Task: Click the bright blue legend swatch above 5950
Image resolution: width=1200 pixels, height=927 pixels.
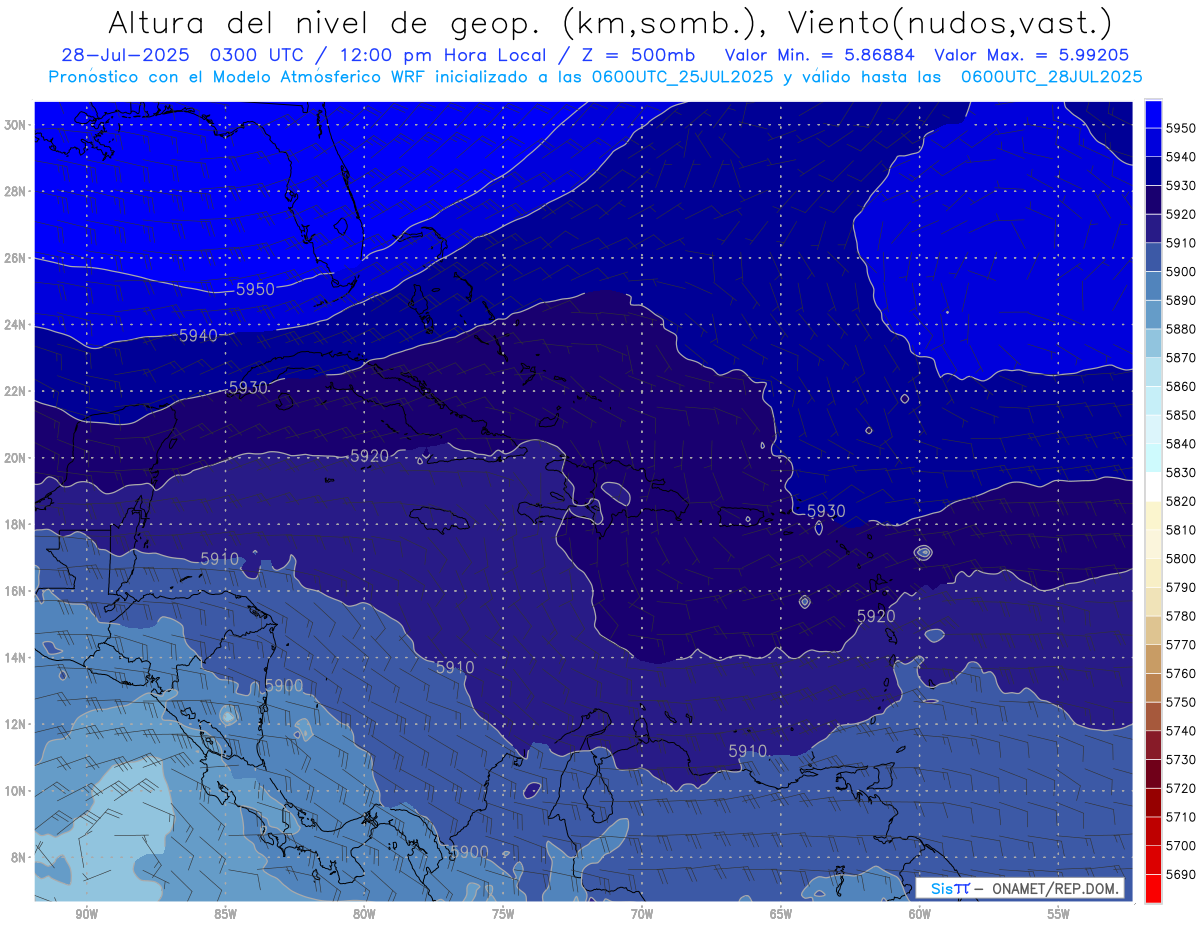Action: [x=1153, y=113]
